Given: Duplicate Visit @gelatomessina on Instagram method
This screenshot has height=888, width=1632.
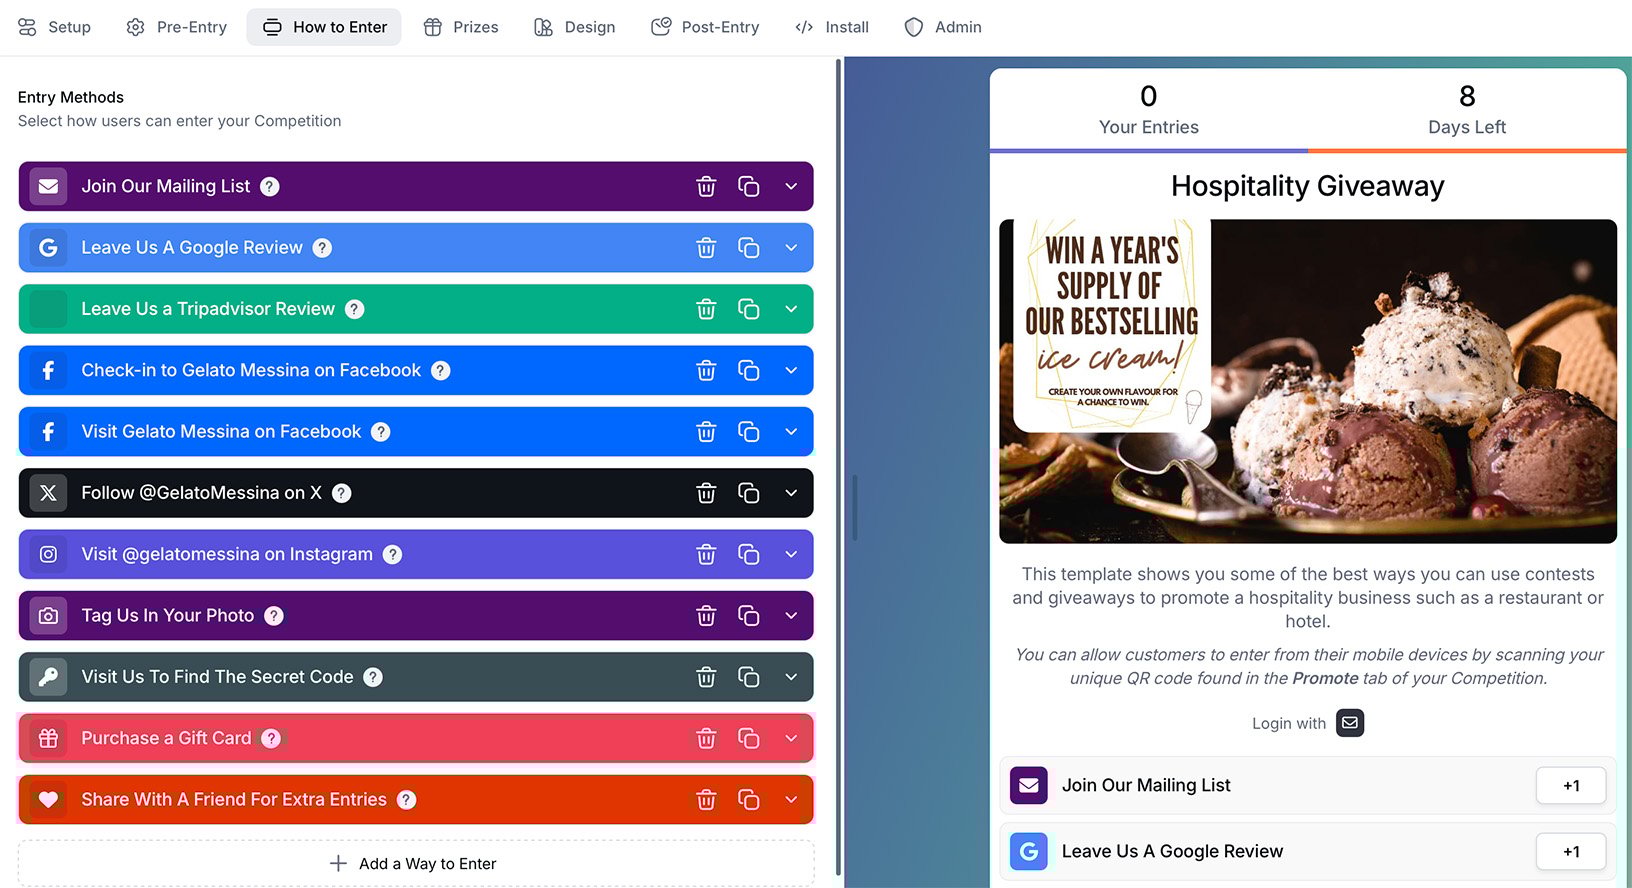Looking at the screenshot, I should [x=748, y=554].
